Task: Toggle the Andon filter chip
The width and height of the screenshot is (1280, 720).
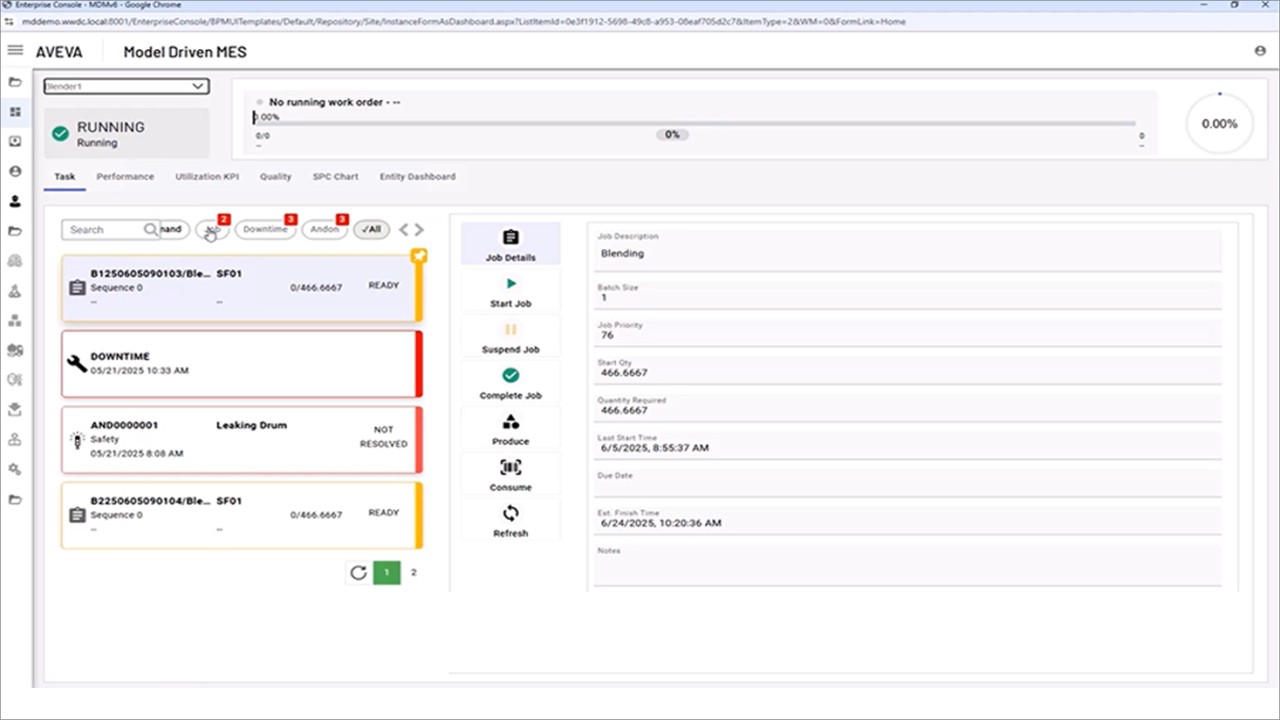Action: (324, 230)
